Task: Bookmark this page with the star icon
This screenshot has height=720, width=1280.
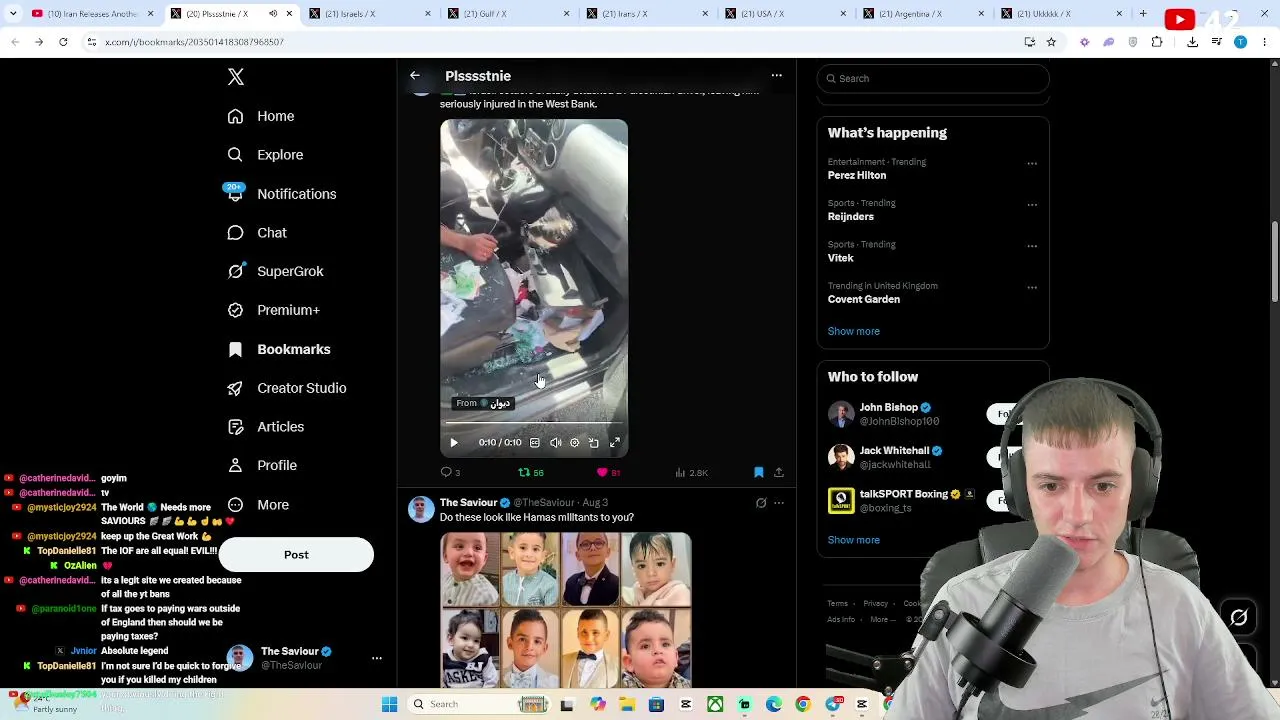Action: [x=1051, y=42]
